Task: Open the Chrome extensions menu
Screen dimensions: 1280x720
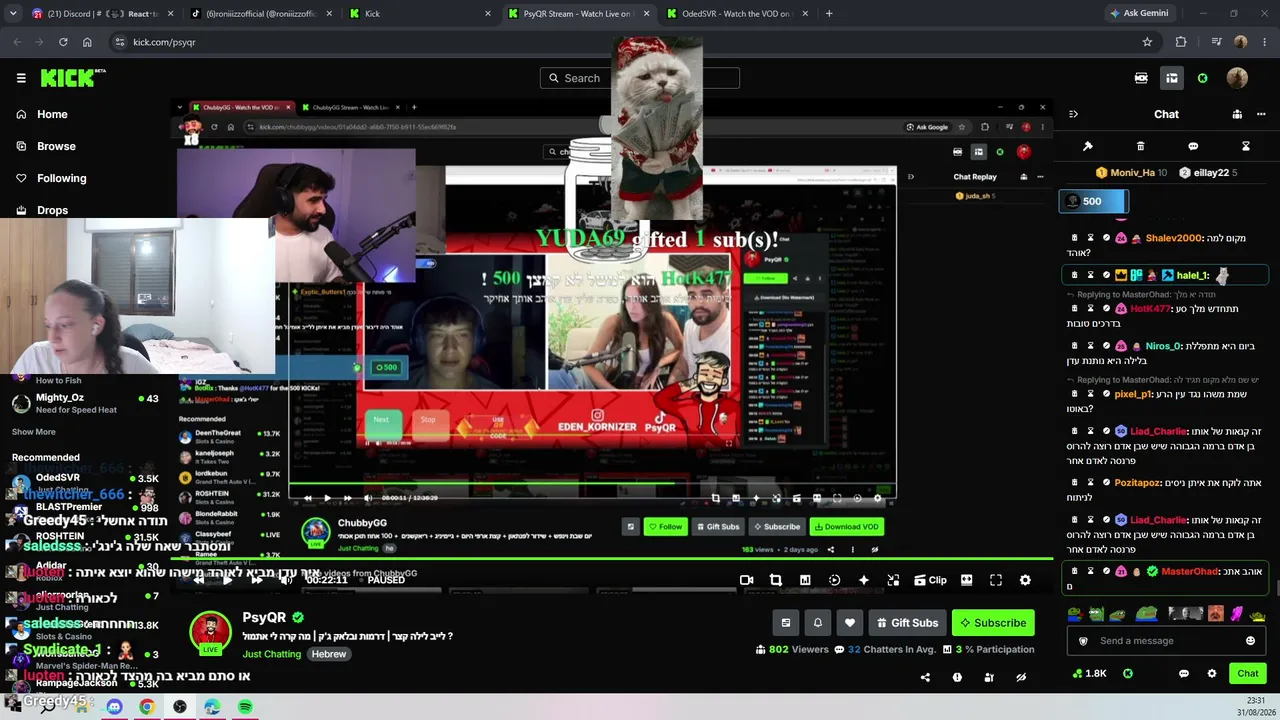Action: click(1181, 42)
